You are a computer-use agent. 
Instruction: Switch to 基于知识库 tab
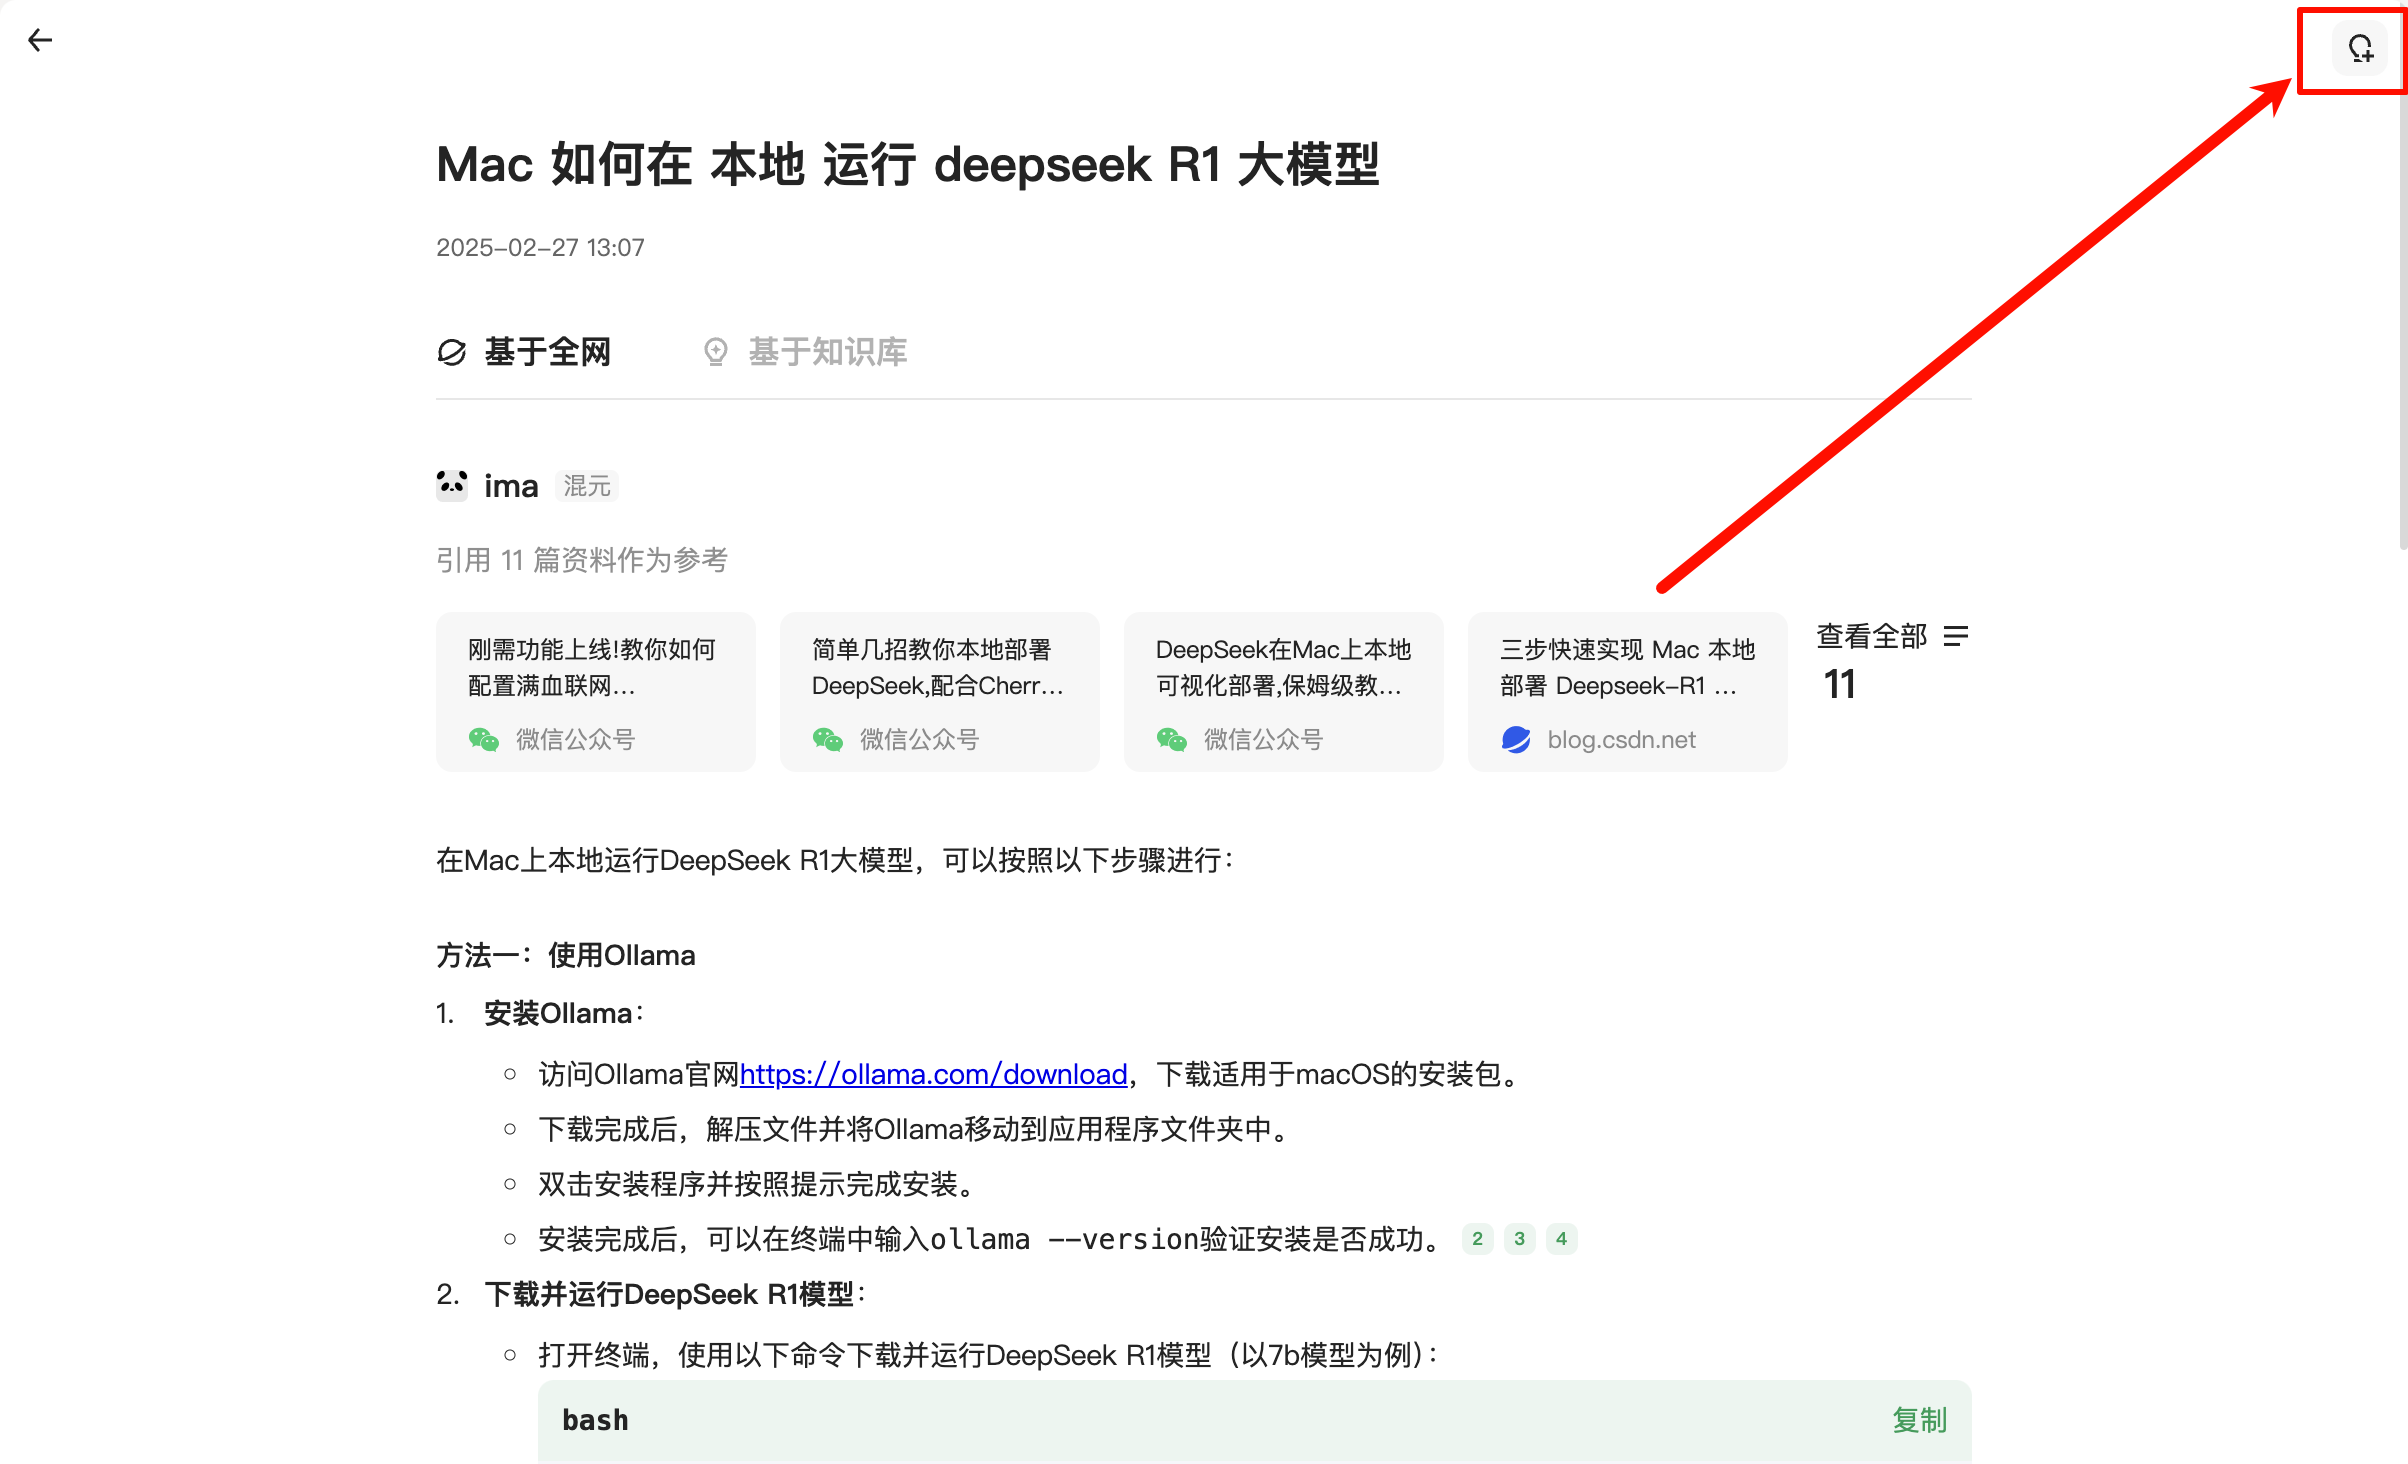tap(826, 352)
